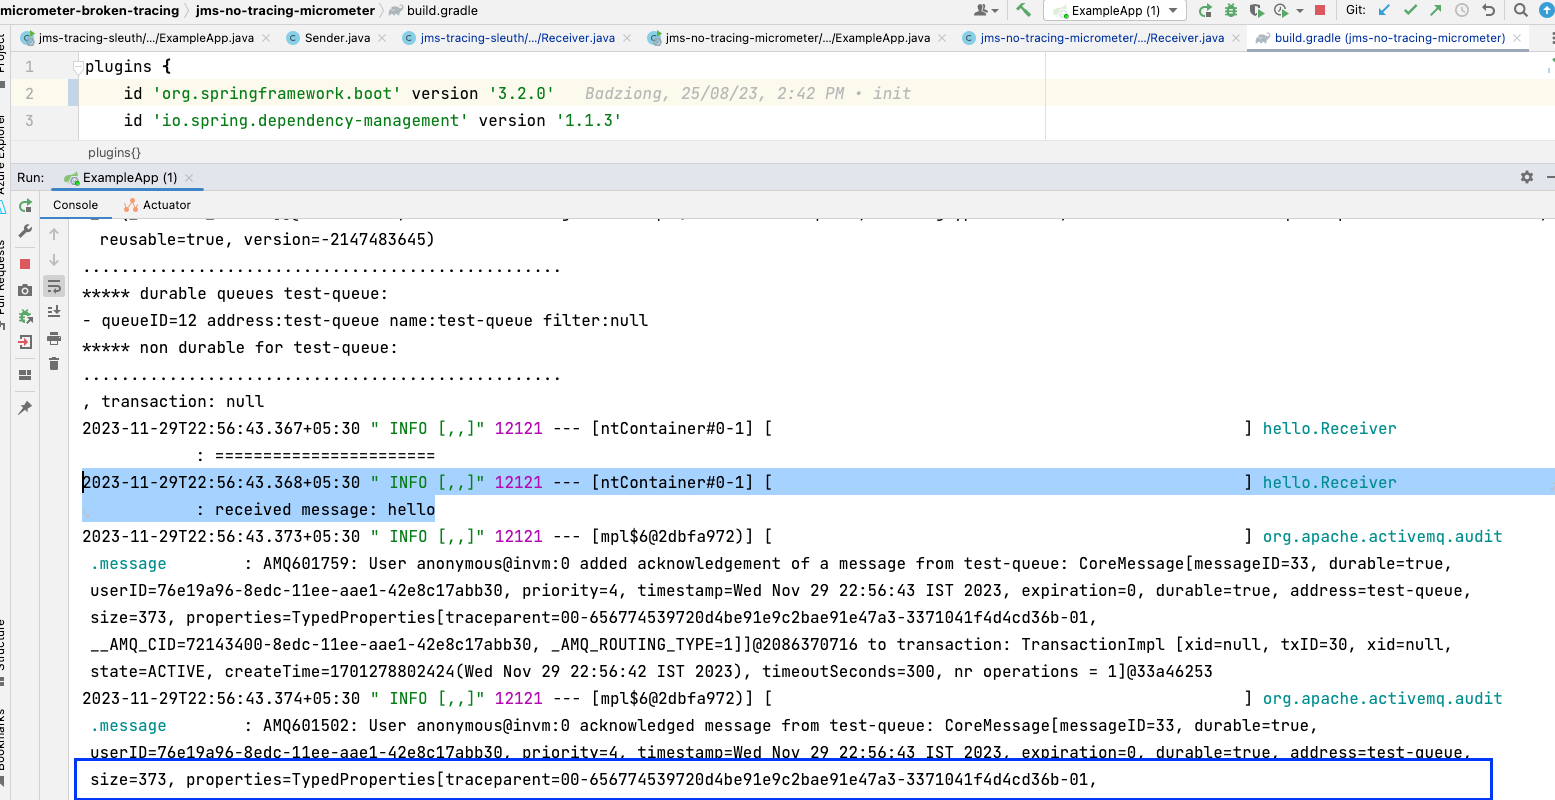This screenshot has width=1555, height=800.
Task: Click the Exit icon in Run sidebar
Action: click(x=25, y=342)
